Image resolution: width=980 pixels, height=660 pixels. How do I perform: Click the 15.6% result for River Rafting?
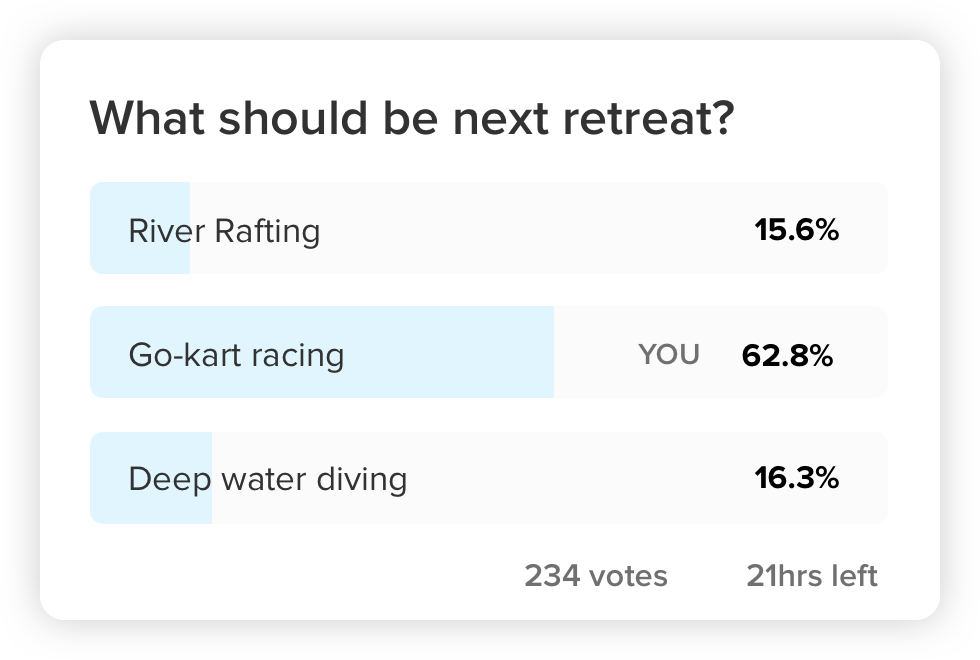[796, 231]
